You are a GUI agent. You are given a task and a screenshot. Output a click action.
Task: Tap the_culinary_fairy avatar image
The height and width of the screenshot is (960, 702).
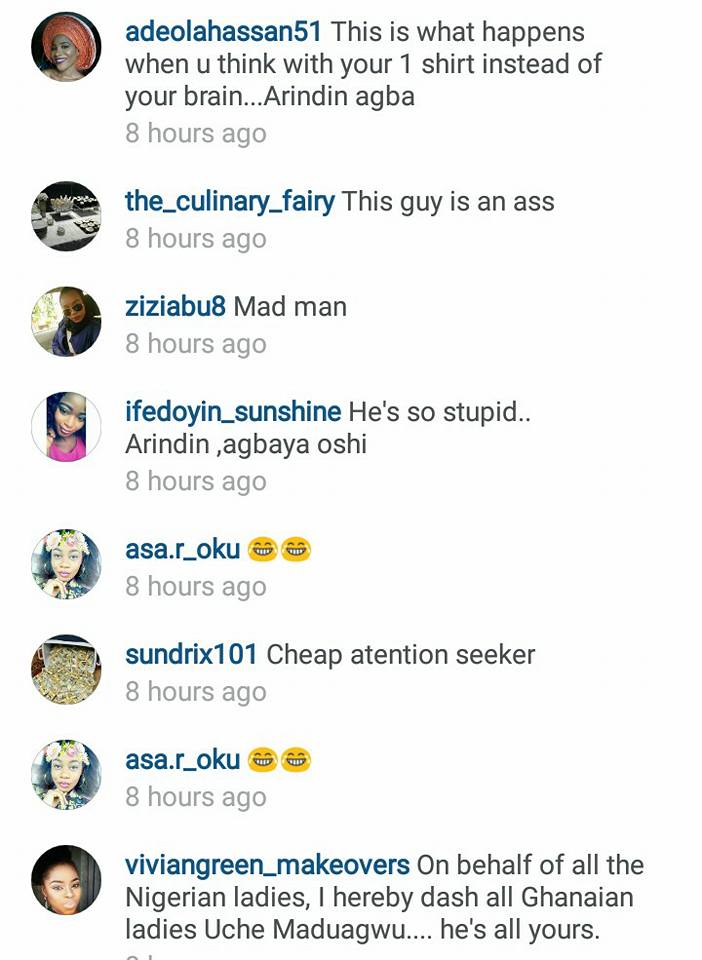point(66,216)
